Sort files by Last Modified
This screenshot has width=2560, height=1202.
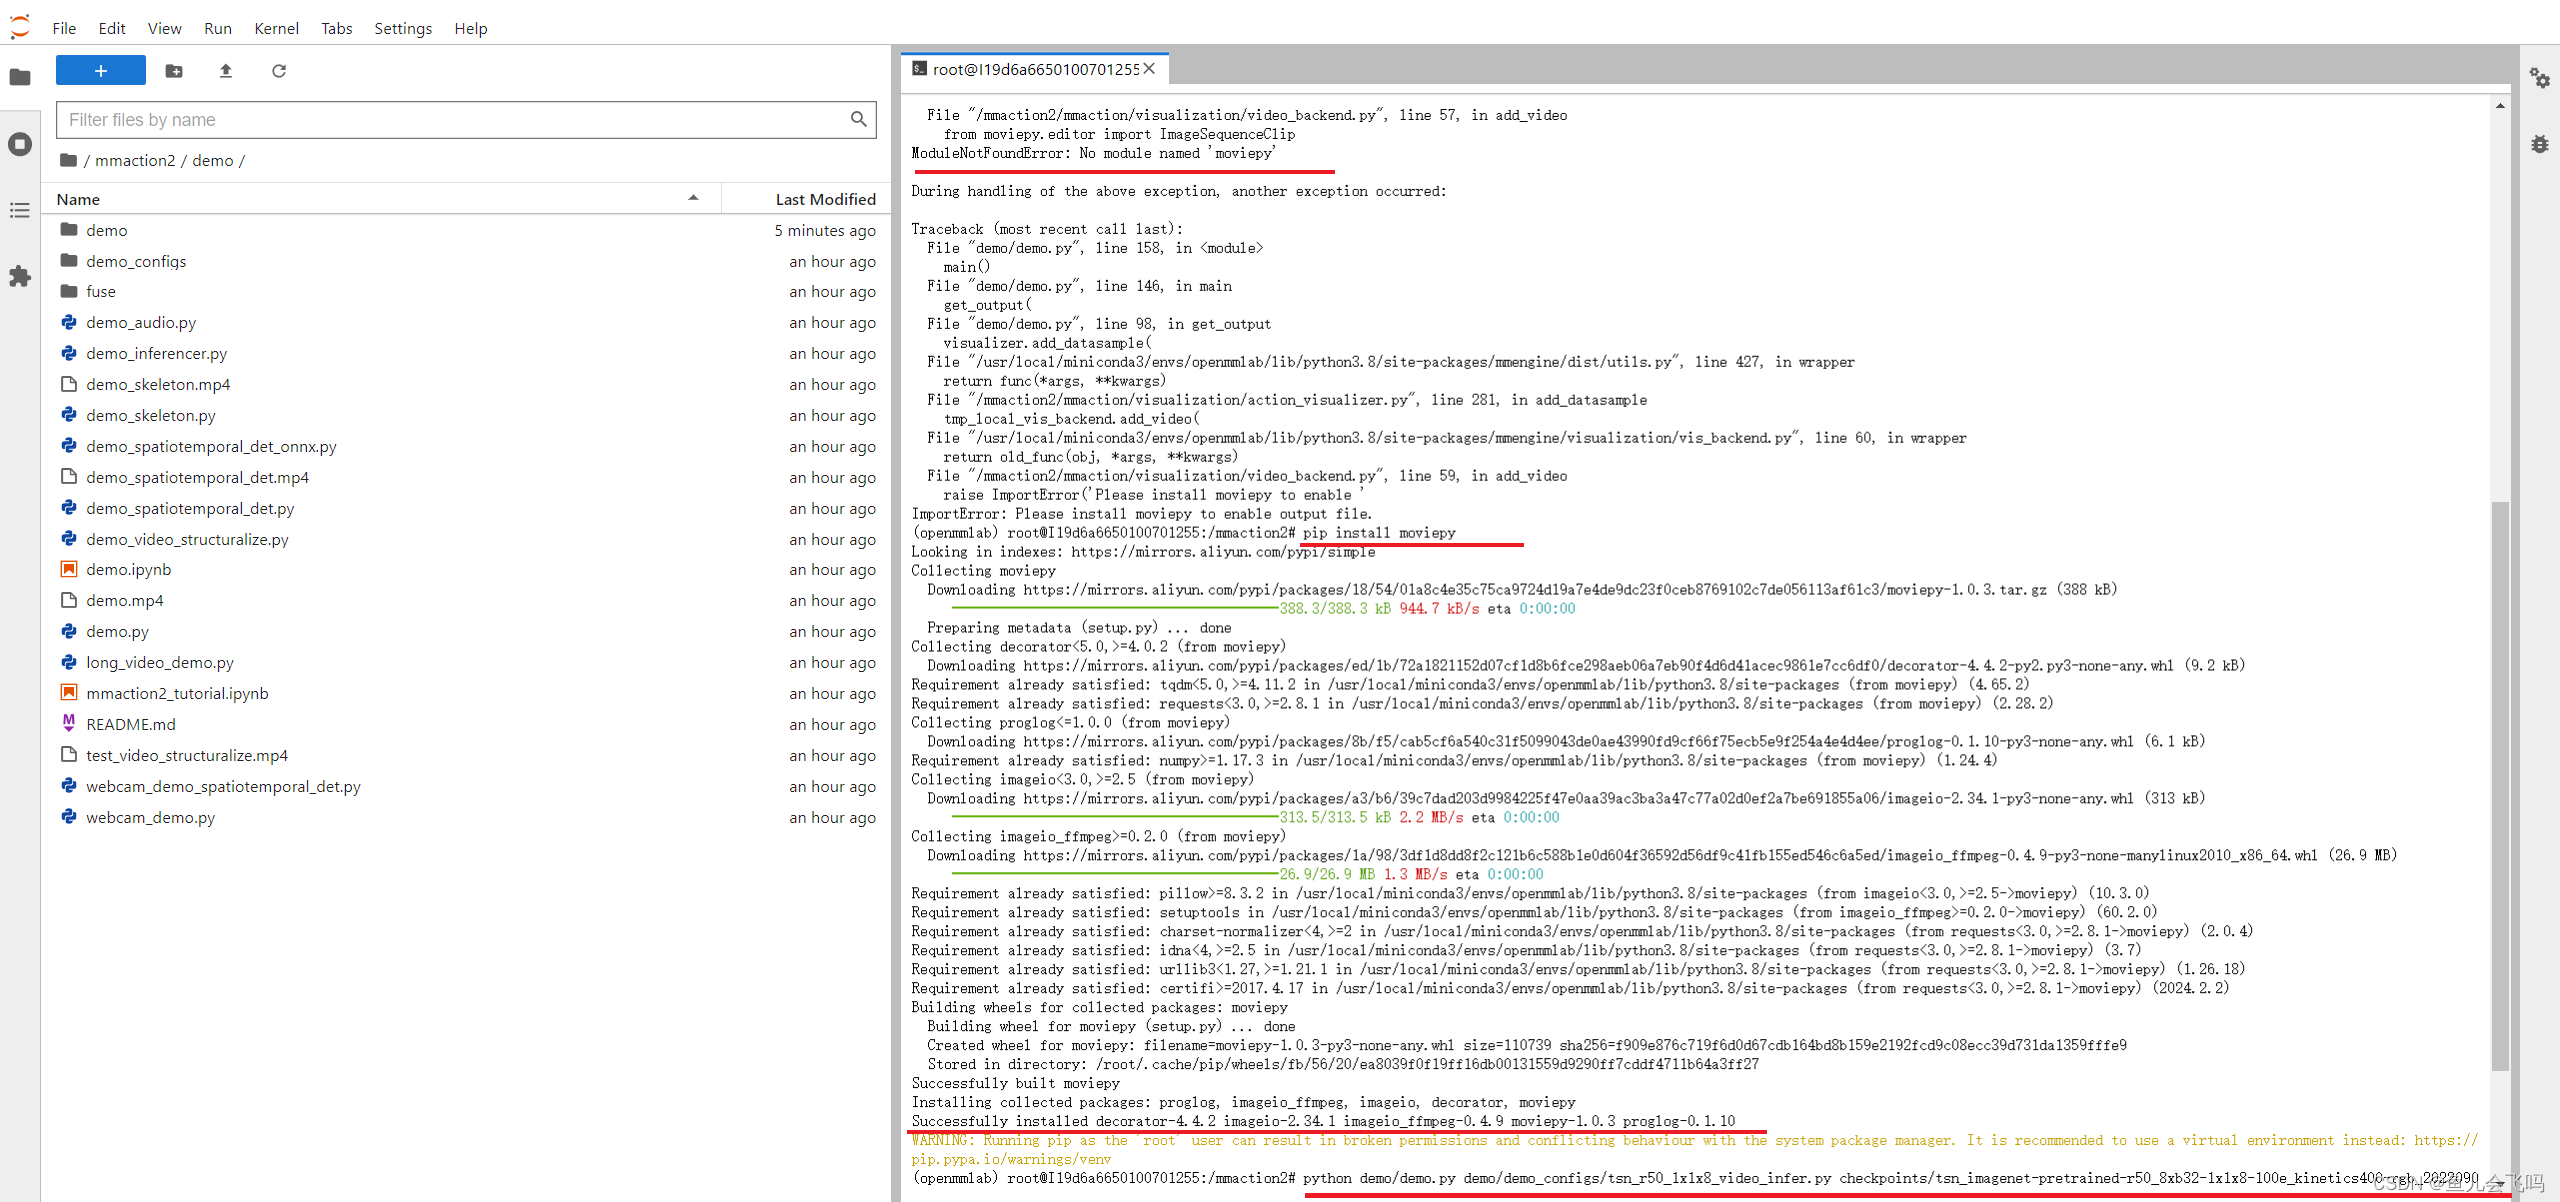tap(824, 199)
